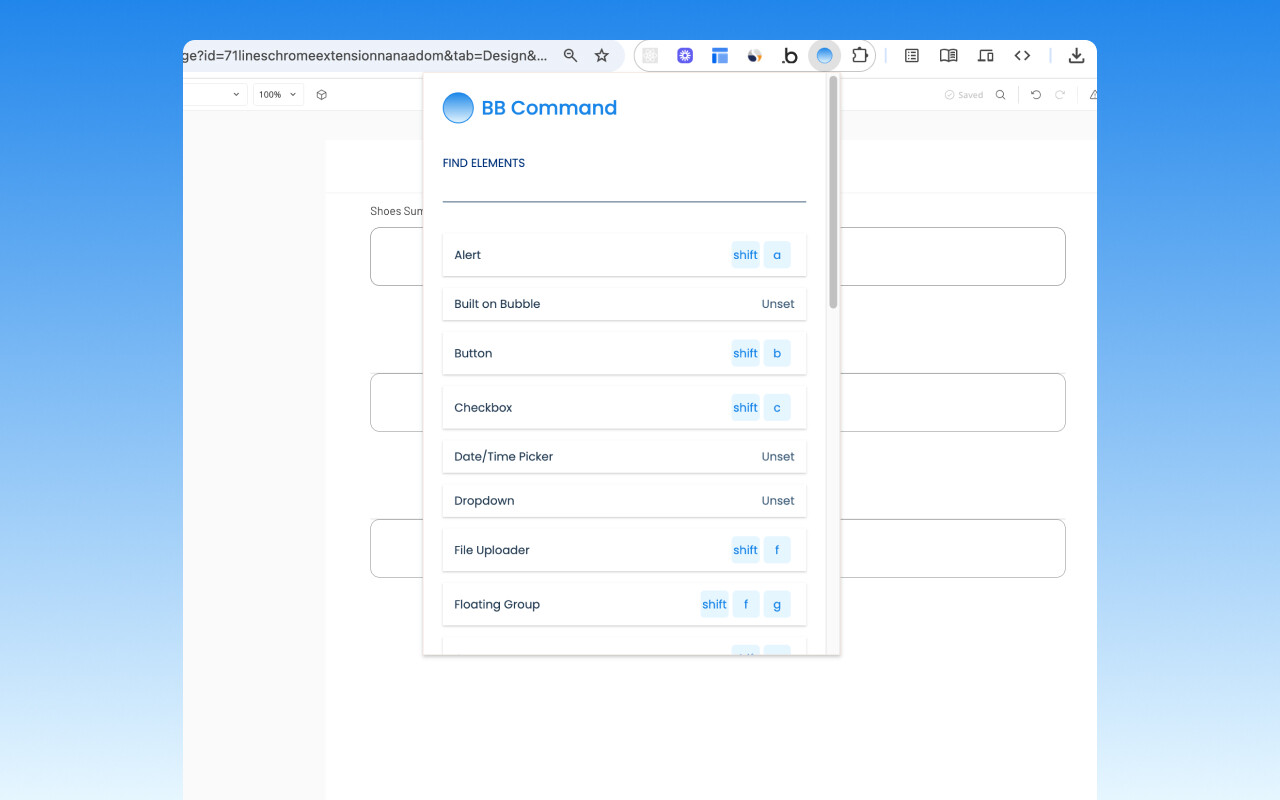Click the redo arrow in the editor
1280x800 pixels.
point(1060,95)
